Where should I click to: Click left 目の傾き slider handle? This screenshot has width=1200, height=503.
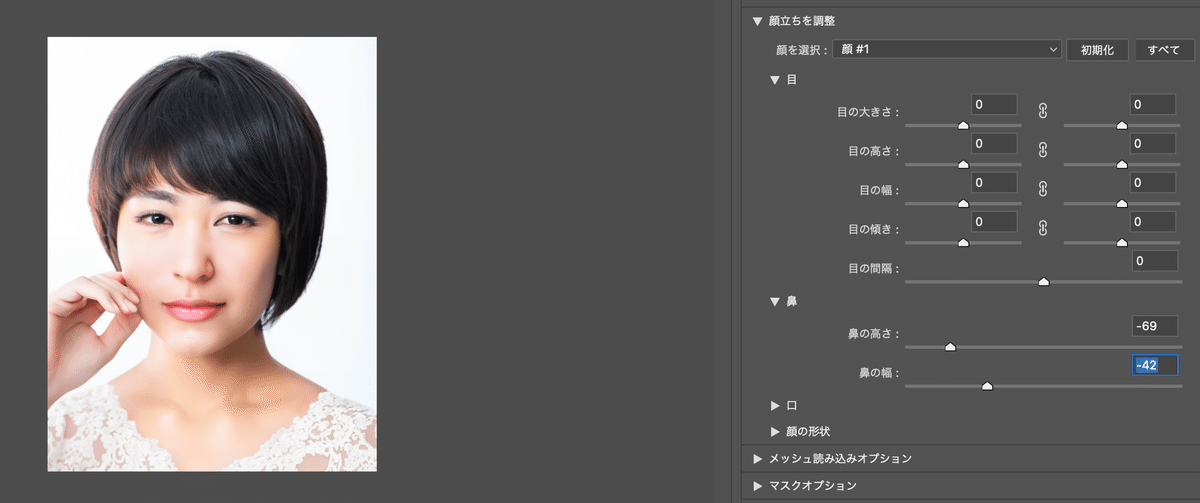(x=963, y=242)
